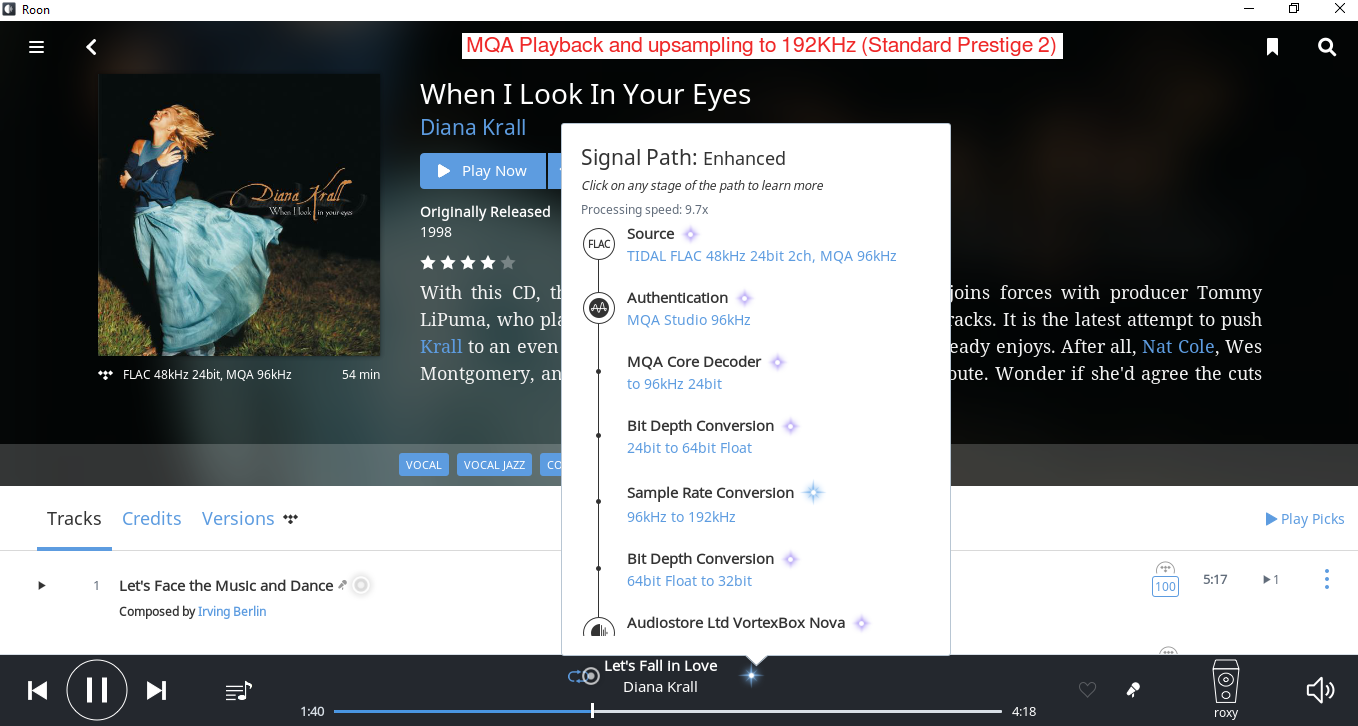This screenshot has height=726, width=1358.
Task: Click the 'to 96kHz 24bit' decoder stage
Action: 675,384
